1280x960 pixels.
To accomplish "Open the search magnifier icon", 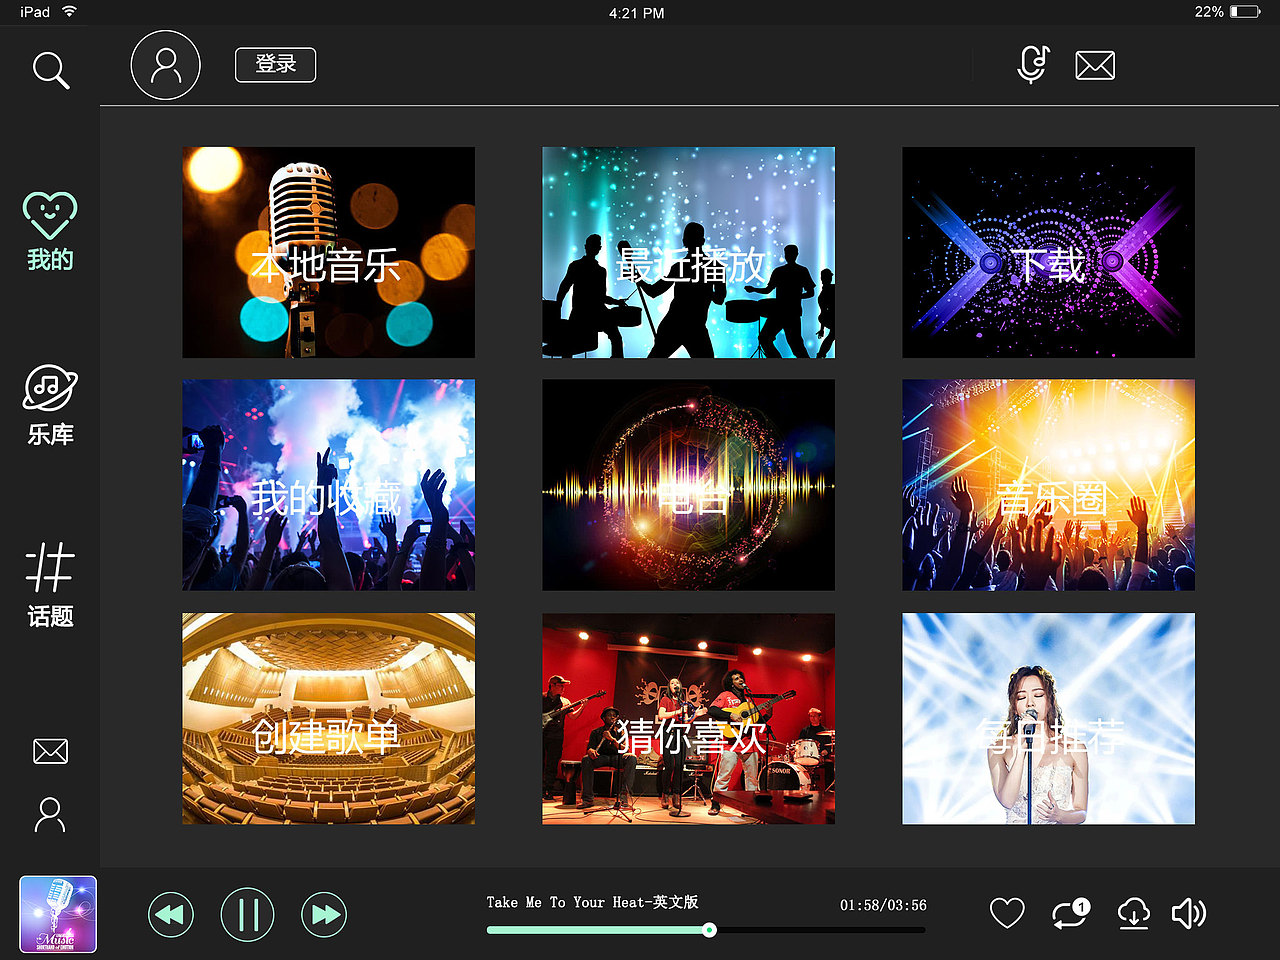I will point(51,70).
